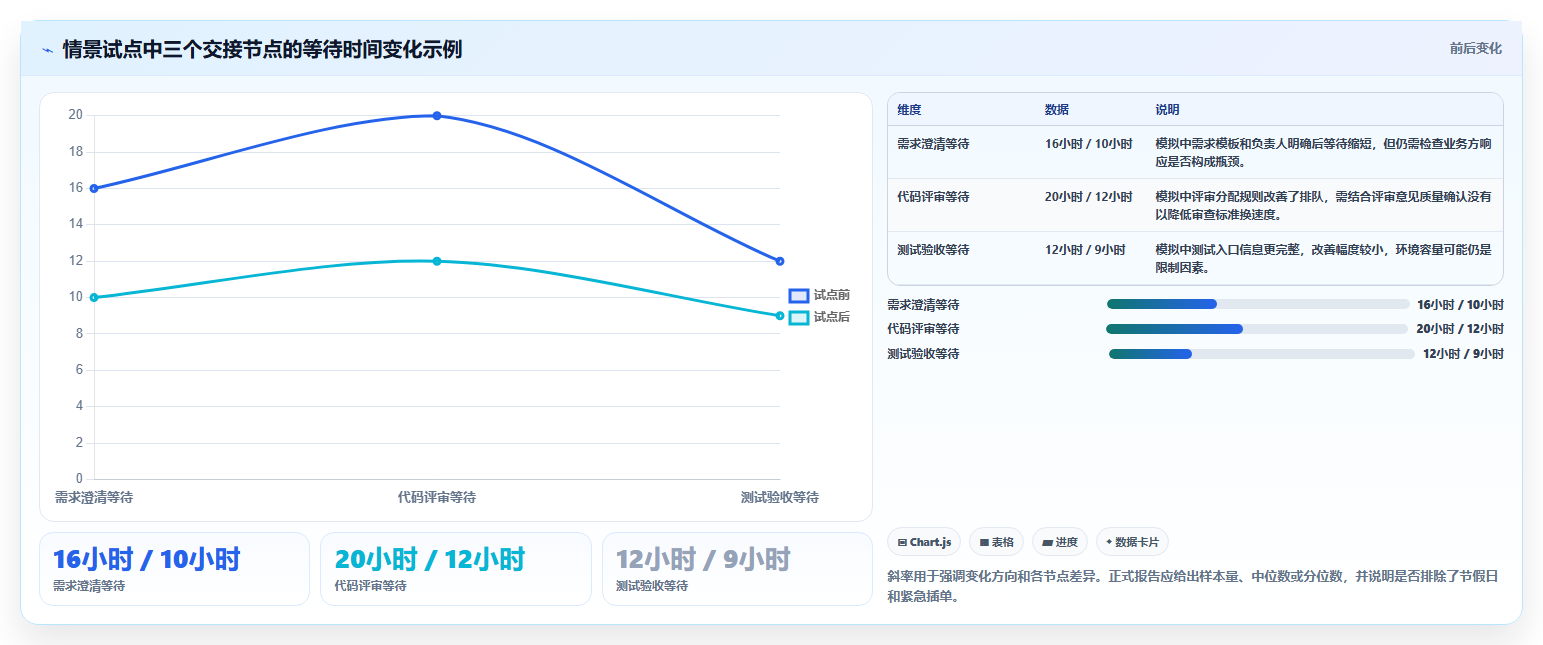Click the 需求澄清等待 label beside progress bar
Image resolution: width=1543 pixels, height=645 pixels.
[x=923, y=305]
